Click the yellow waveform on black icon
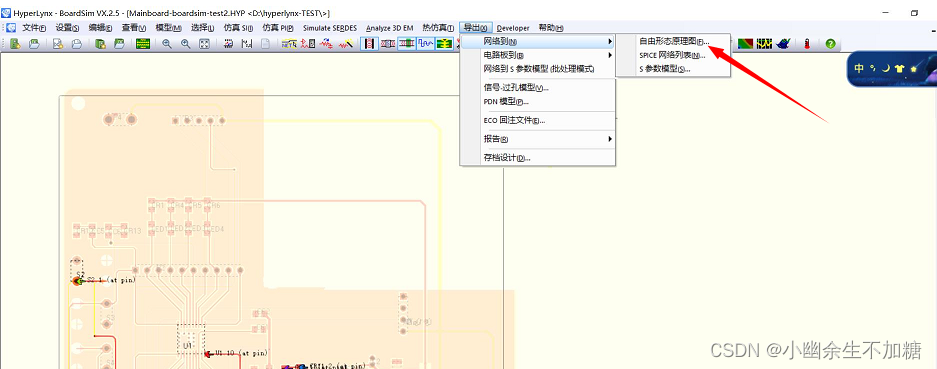This screenshot has width=937, height=369. point(764,44)
